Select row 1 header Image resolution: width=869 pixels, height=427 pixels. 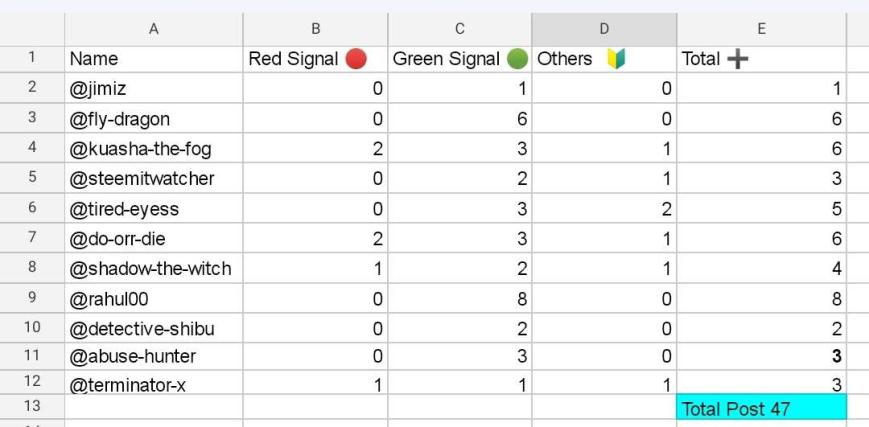pos(32,59)
